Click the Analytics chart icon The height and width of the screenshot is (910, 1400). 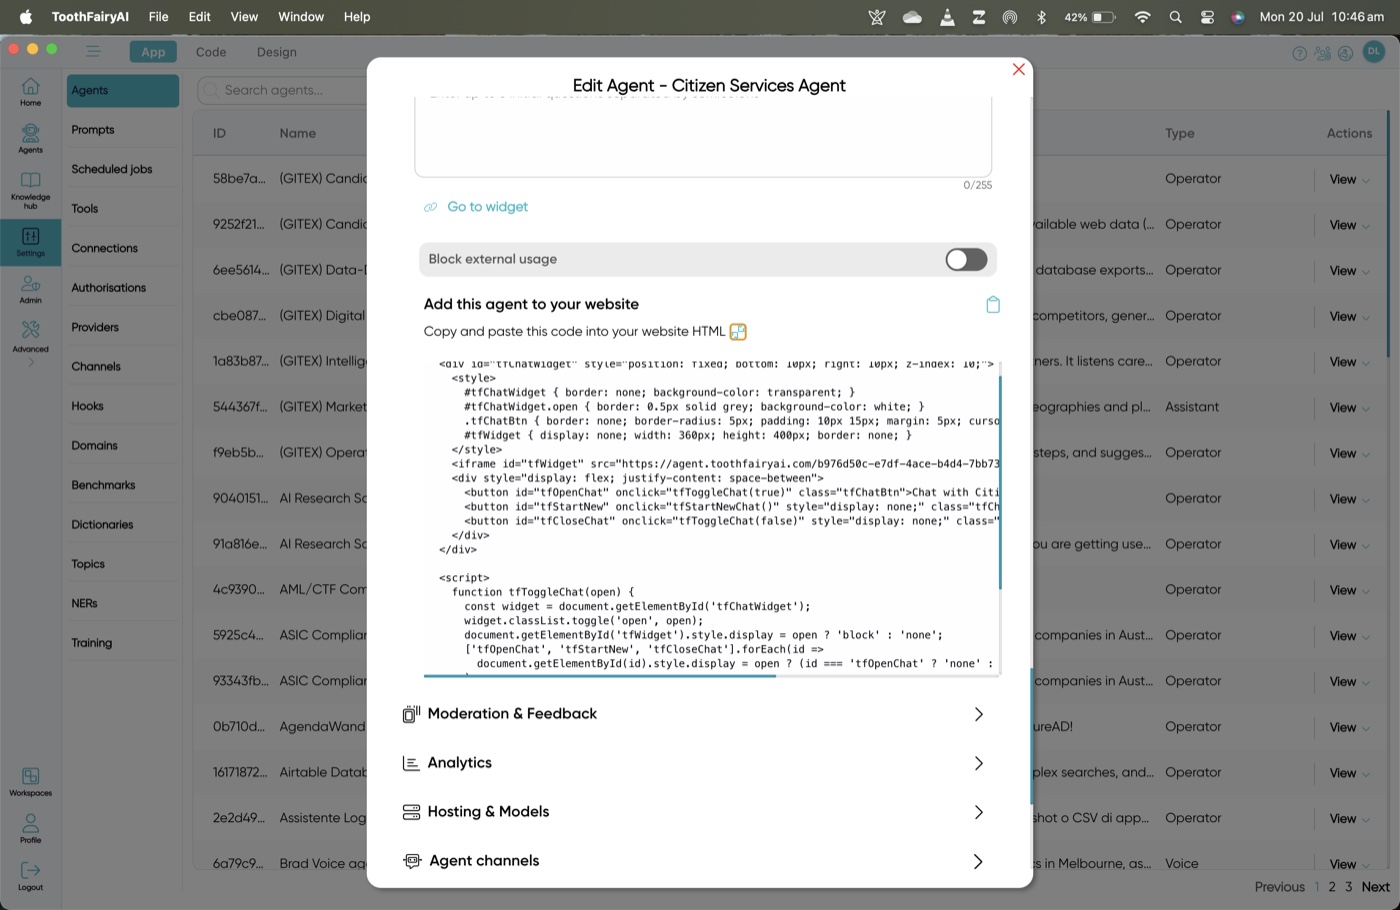pyautogui.click(x=410, y=763)
